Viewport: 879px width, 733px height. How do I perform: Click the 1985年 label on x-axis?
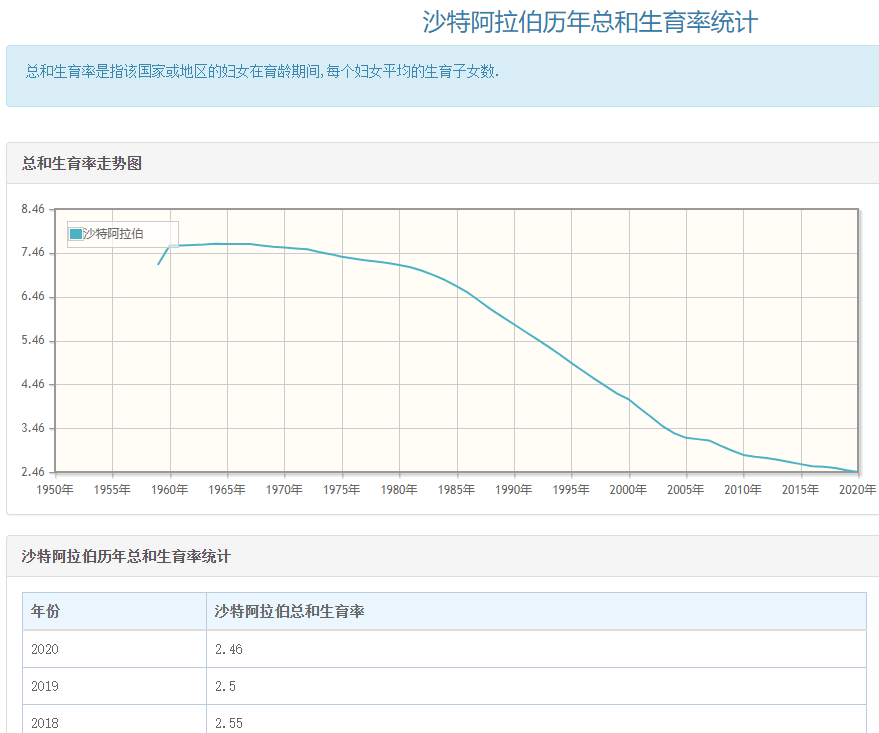pyautogui.click(x=457, y=489)
